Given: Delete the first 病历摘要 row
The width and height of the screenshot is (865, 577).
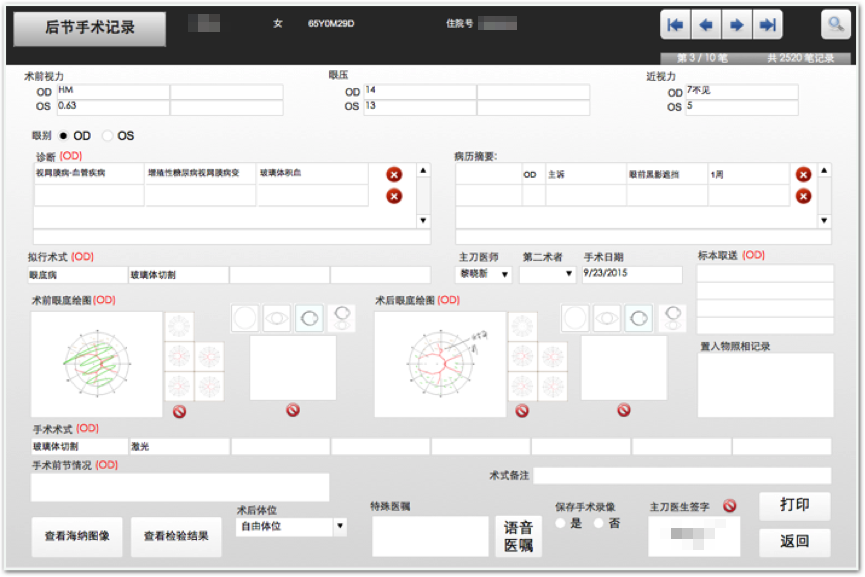Looking at the screenshot, I should [x=803, y=175].
